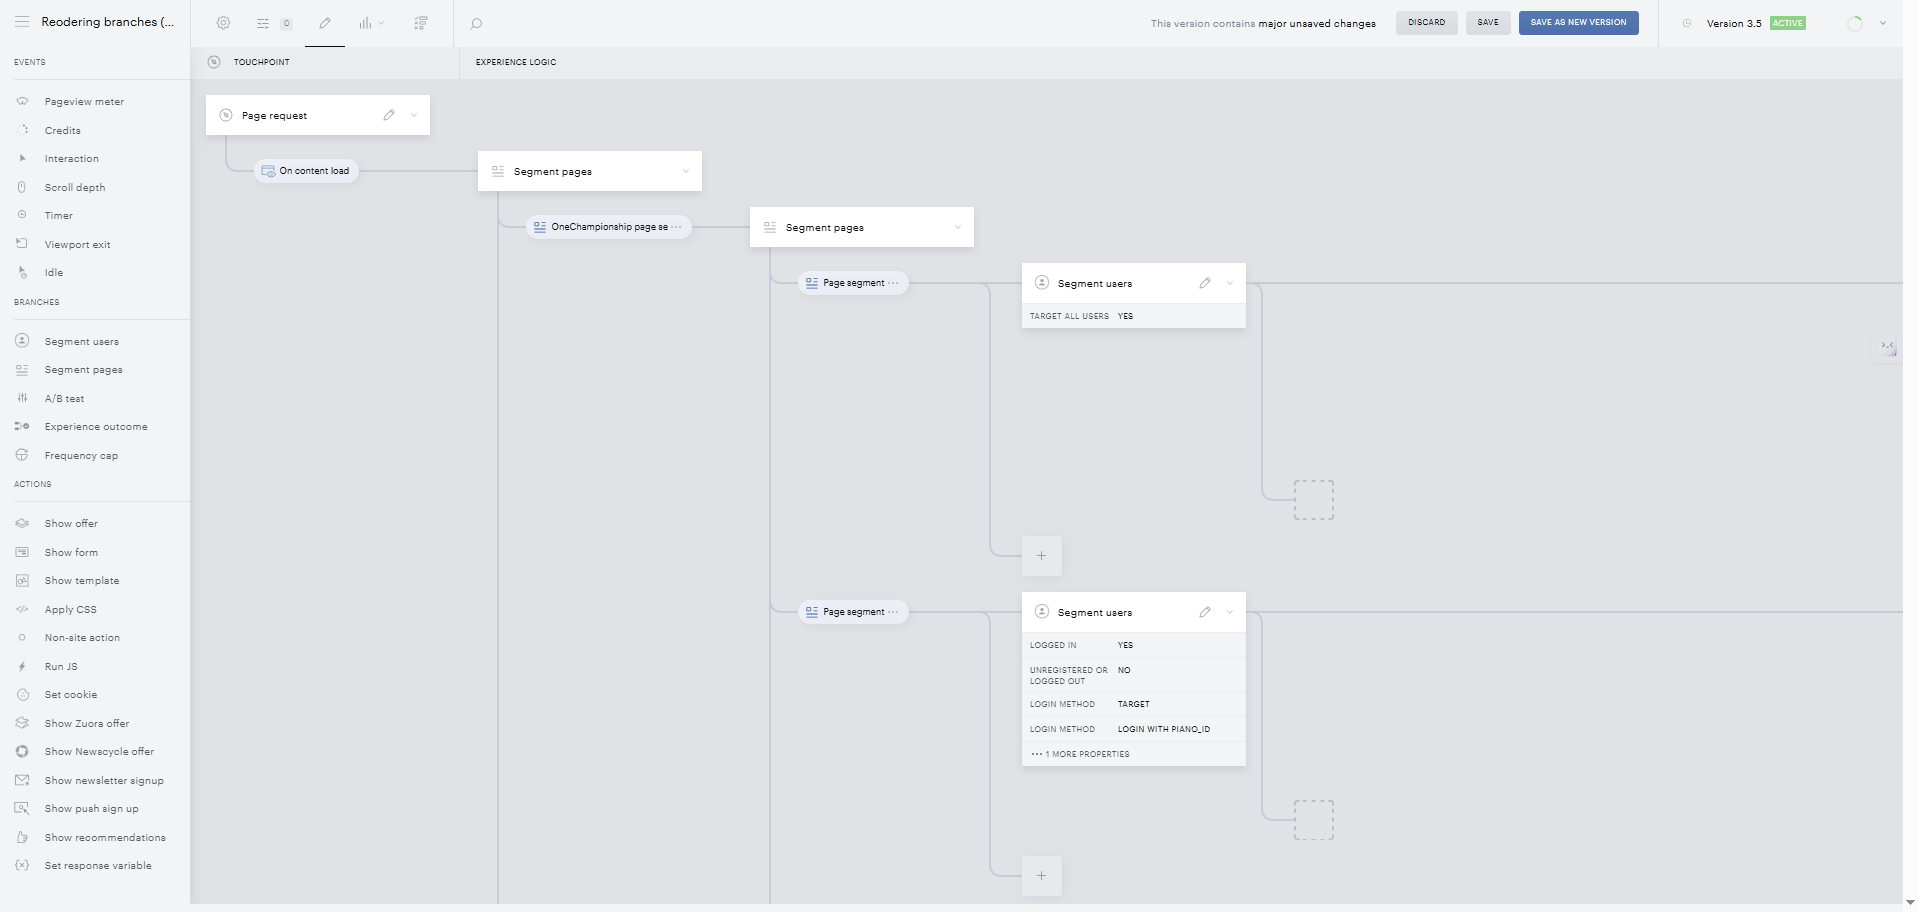Select the A/B test branch item
1918x912 pixels.
64,398
